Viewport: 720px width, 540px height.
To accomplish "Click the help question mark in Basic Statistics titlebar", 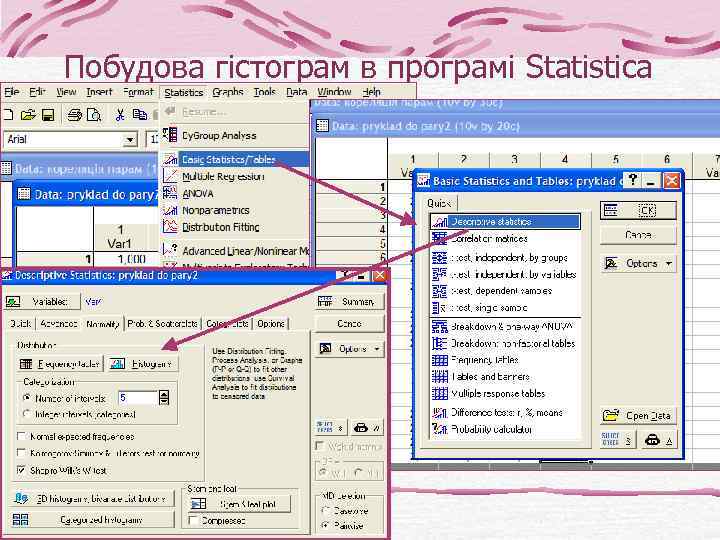I will pos(632,180).
